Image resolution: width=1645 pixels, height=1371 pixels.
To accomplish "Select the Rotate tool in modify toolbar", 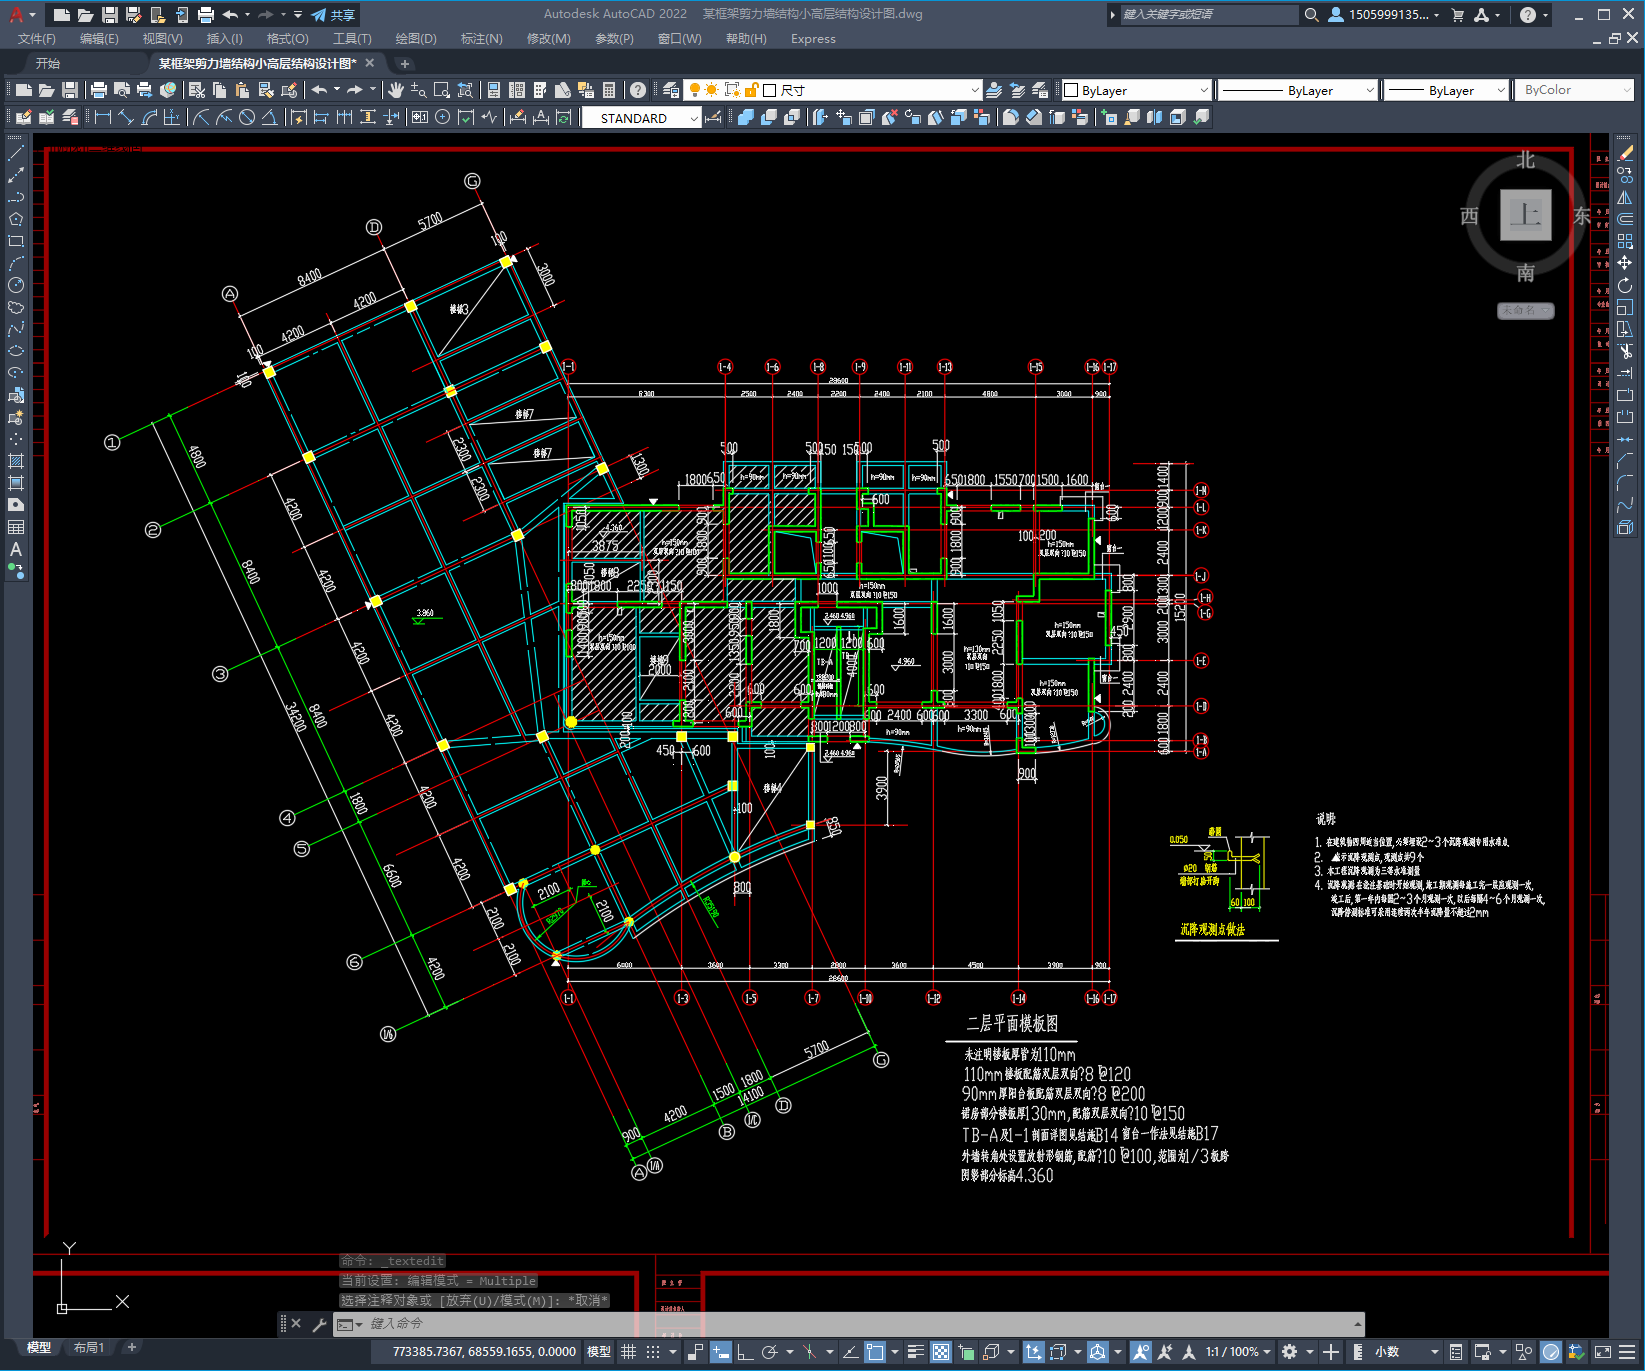I will (x=1625, y=285).
